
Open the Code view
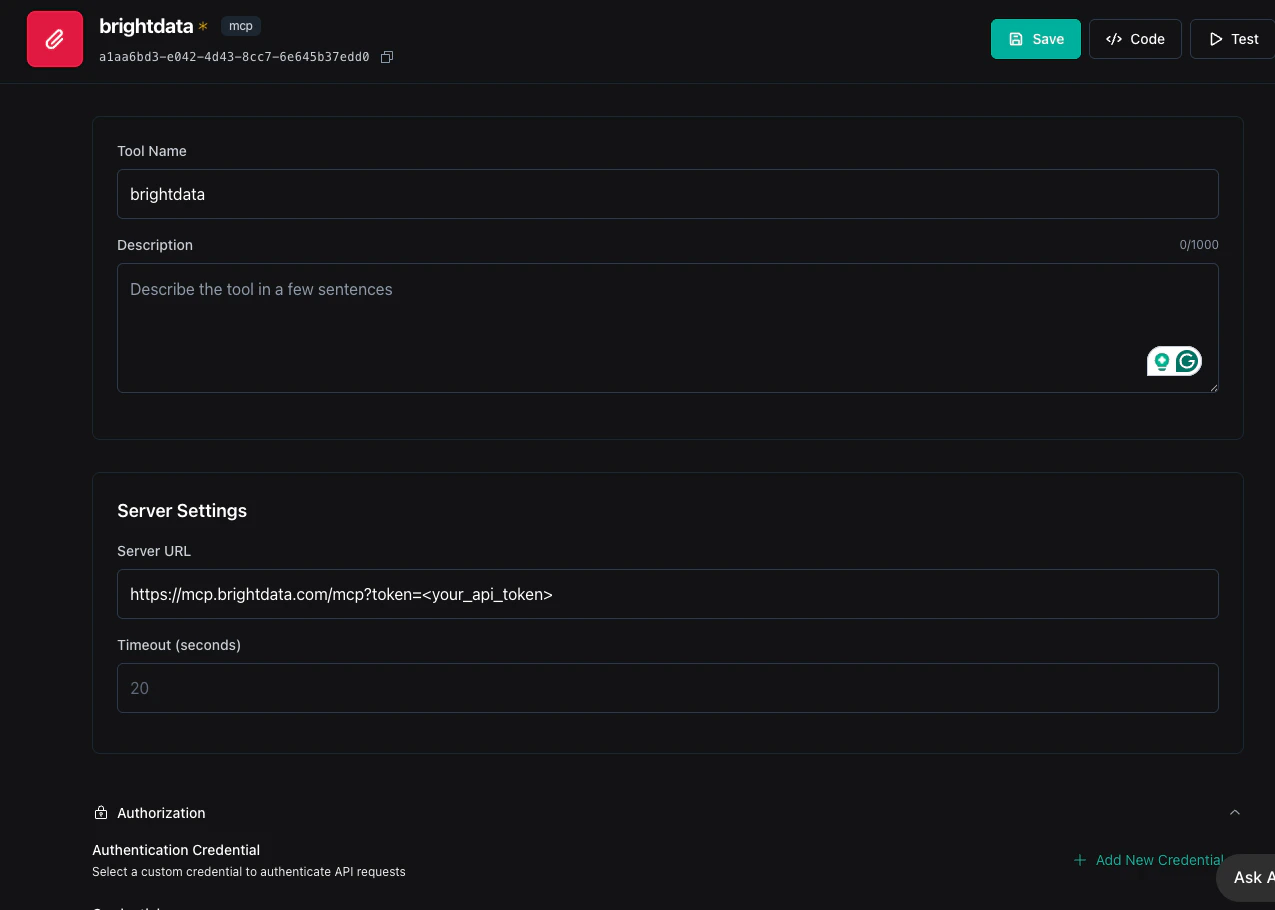(x=1135, y=39)
